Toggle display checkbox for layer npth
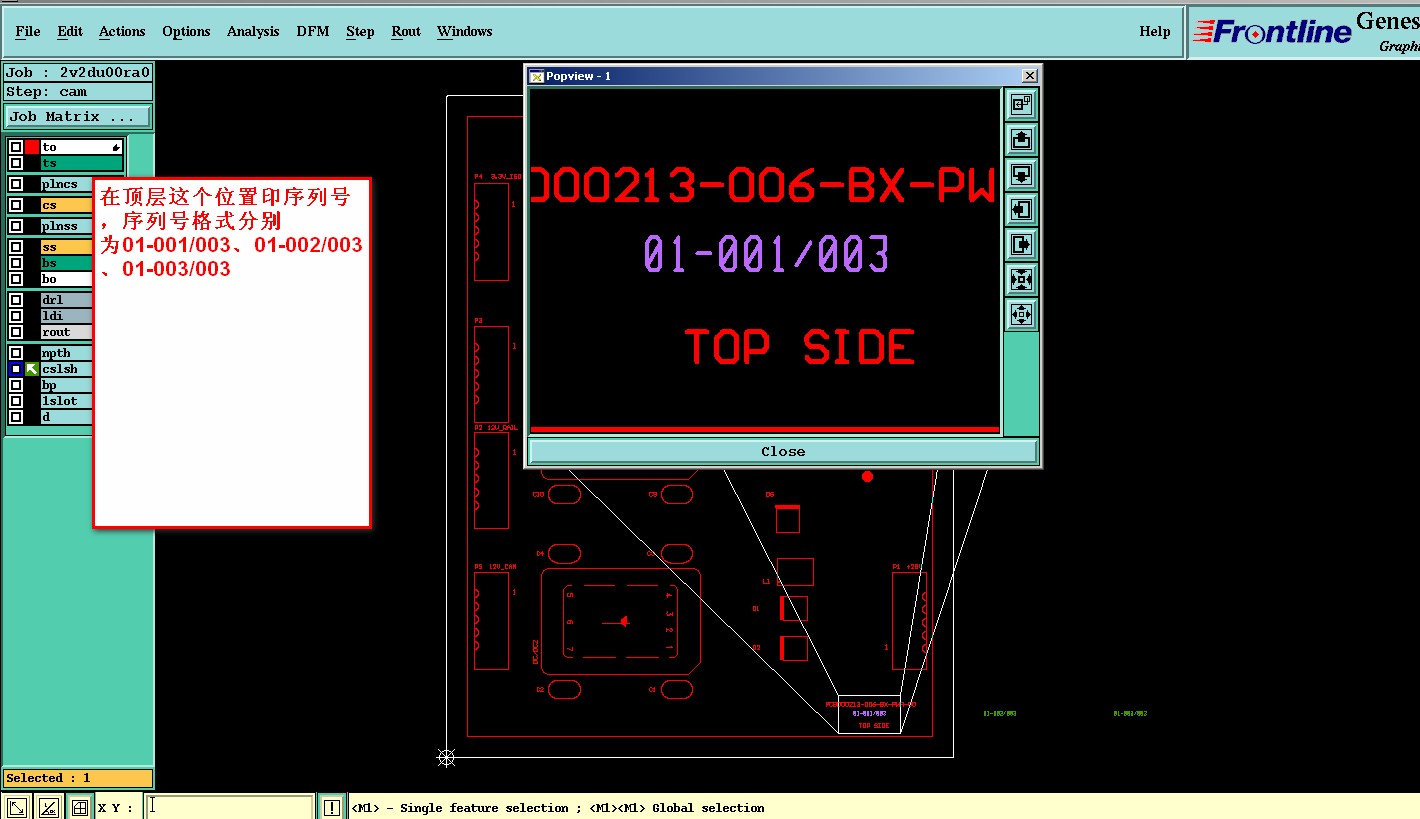This screenshot has height=819, width=1420. [x=16, y=353]
